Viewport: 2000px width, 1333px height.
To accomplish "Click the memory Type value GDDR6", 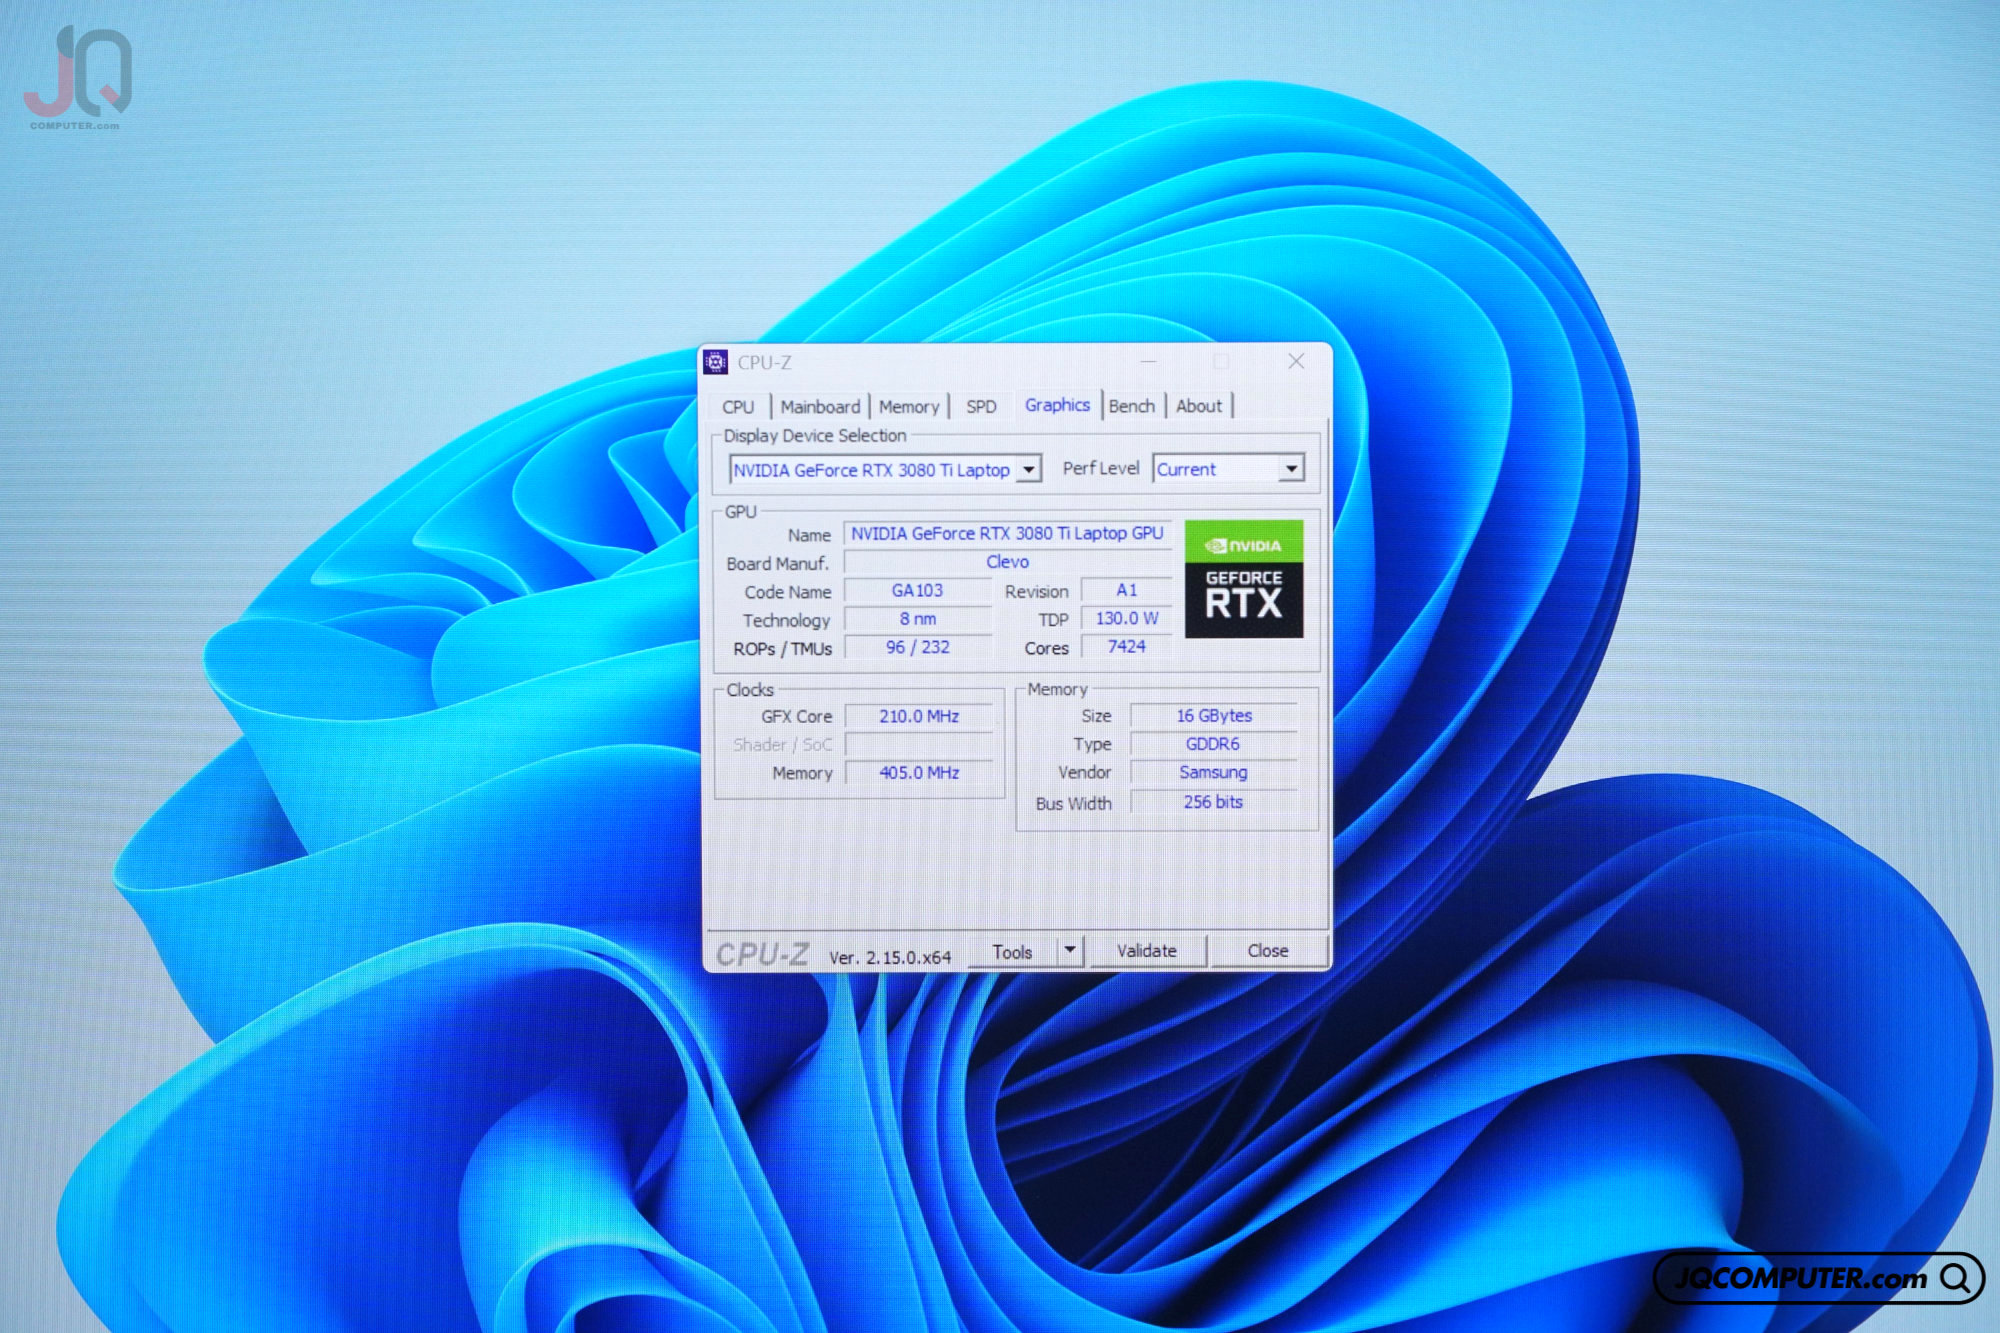I will pos(1214,744).
